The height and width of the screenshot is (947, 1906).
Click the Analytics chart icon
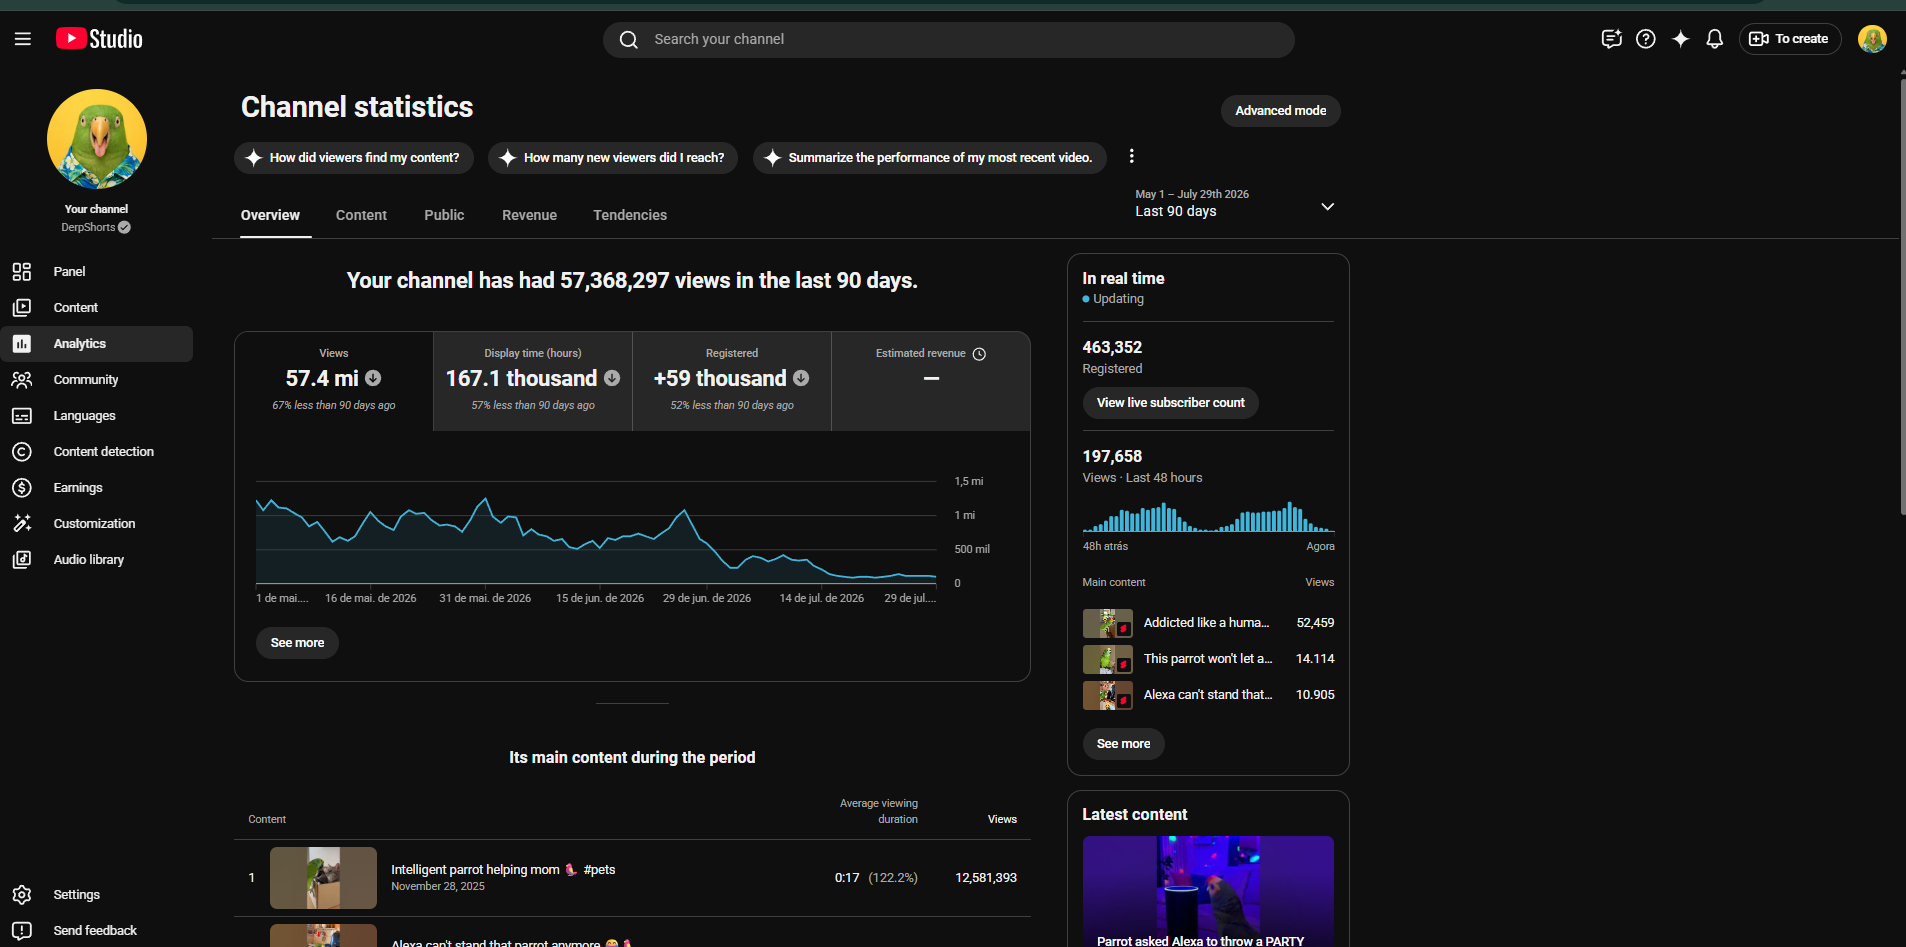(22, 344)
